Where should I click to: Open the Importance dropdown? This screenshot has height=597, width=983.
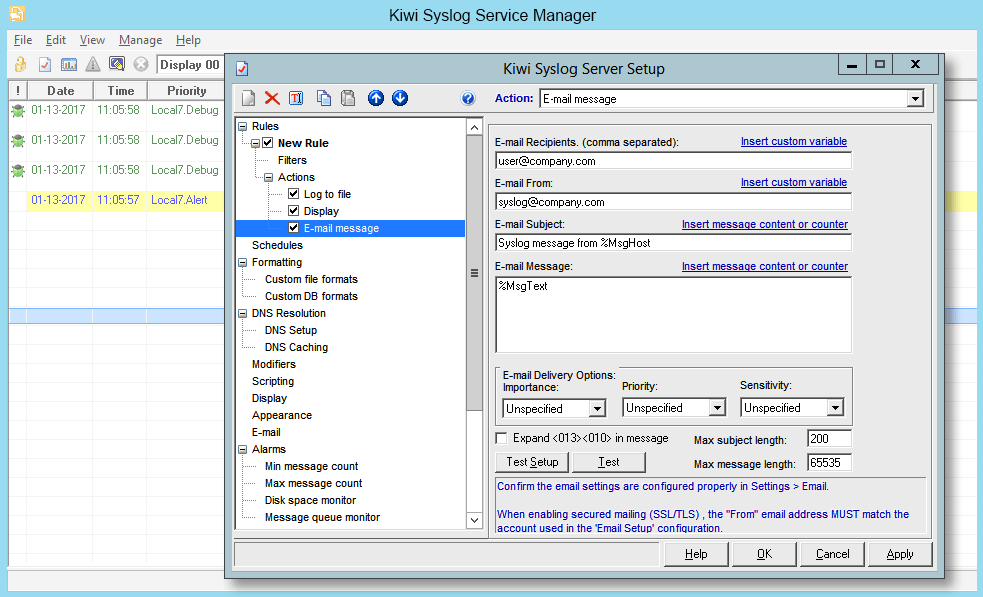[597, 408]
